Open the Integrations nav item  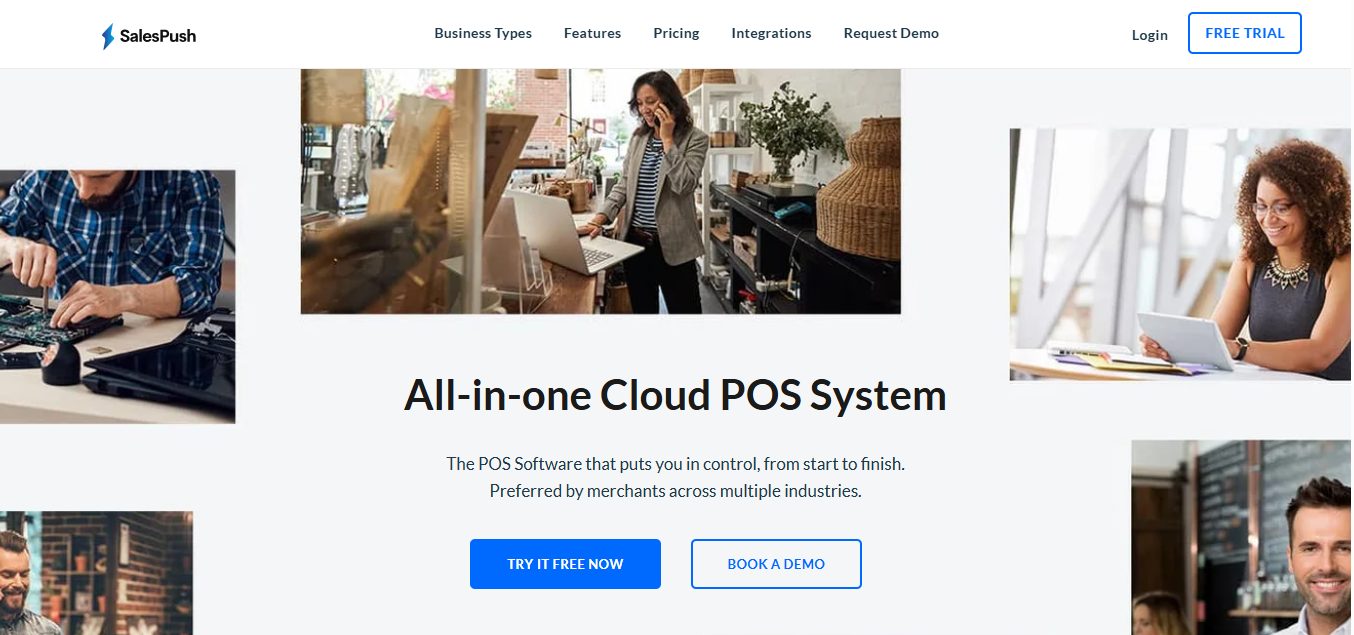(x=771, y=33)
